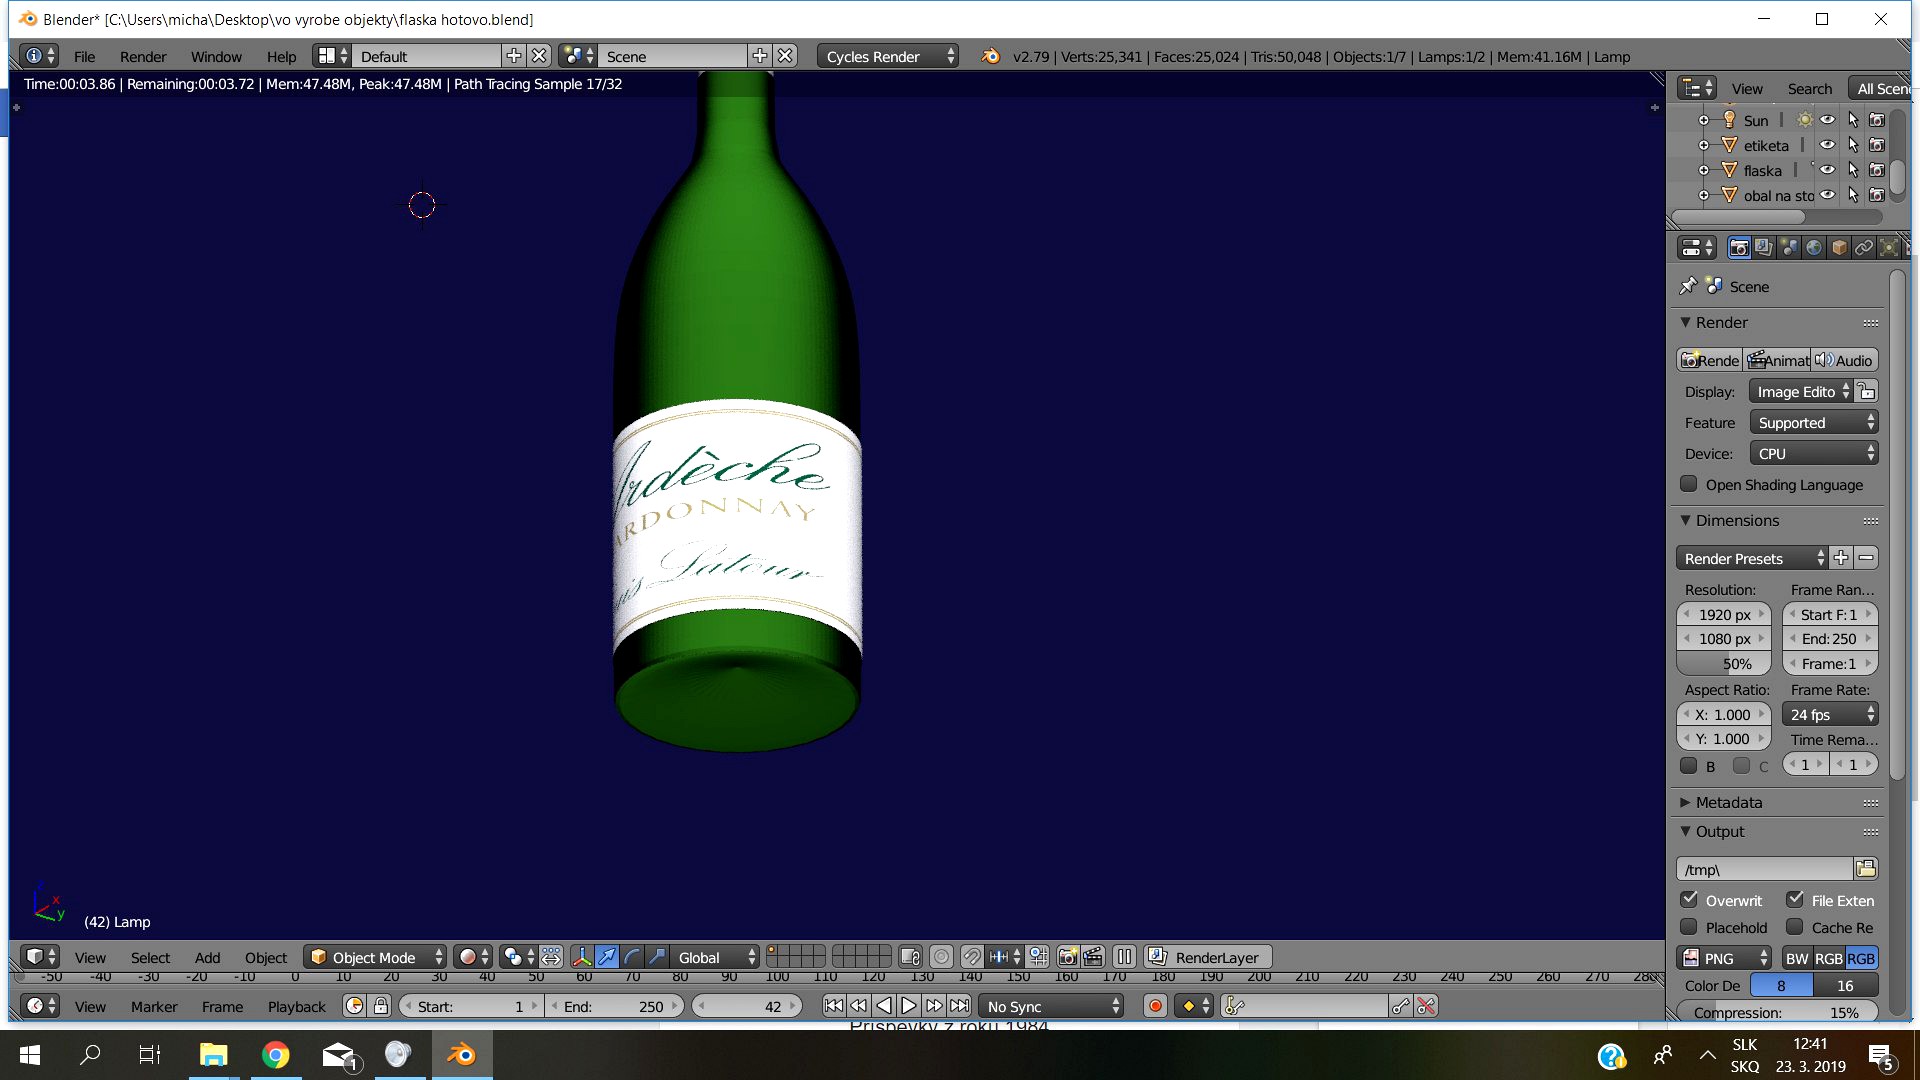
Task: Open the No Sync playback dropdown
Action: coord(1051,1006)
